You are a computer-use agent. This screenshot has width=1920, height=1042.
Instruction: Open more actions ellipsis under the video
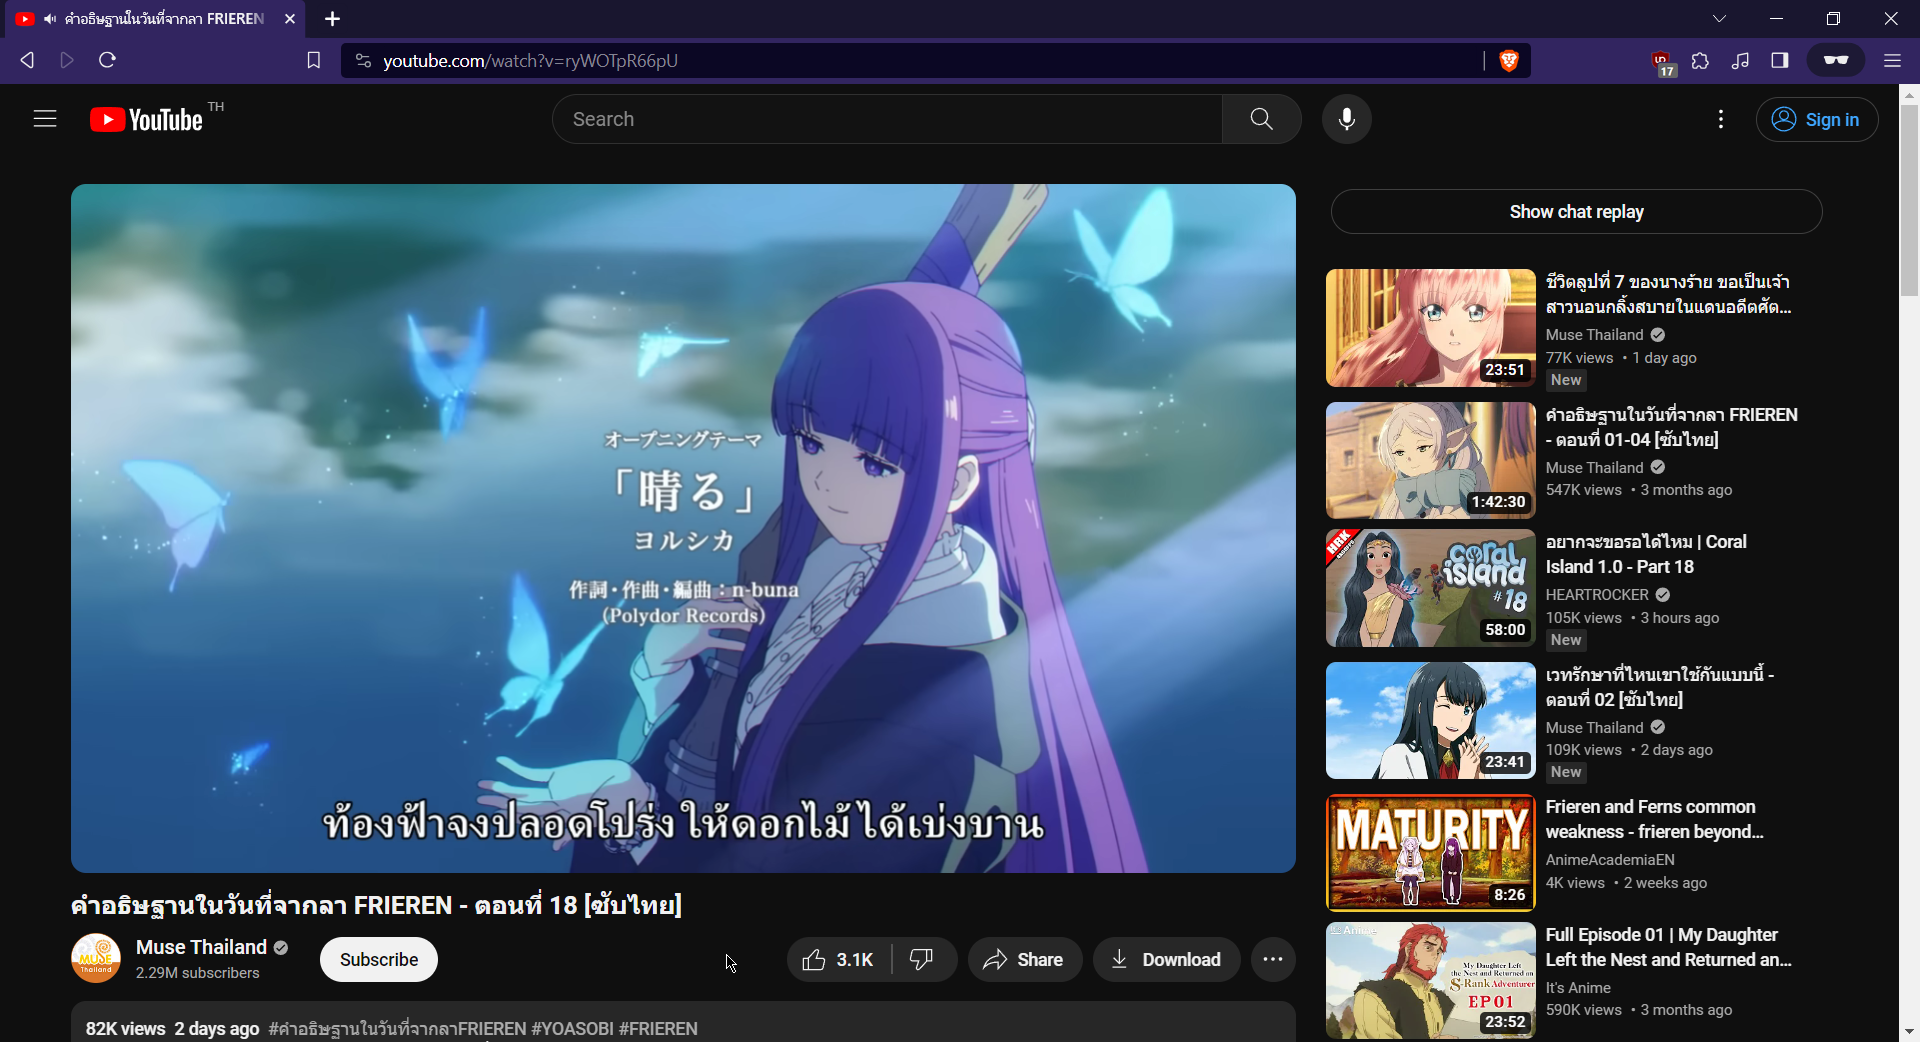[1273, 960]
